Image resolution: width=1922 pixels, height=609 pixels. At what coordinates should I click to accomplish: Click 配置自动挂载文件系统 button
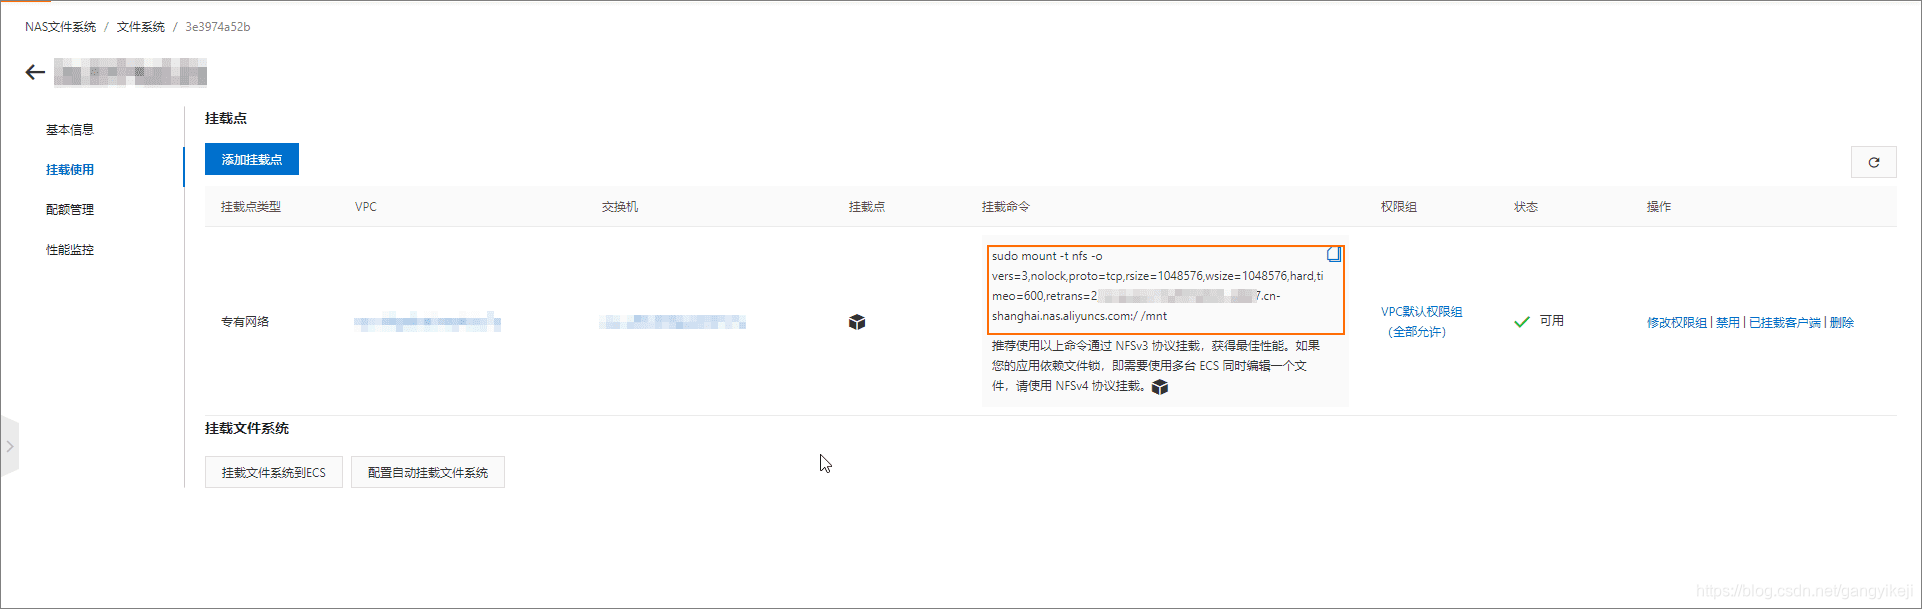428,472
